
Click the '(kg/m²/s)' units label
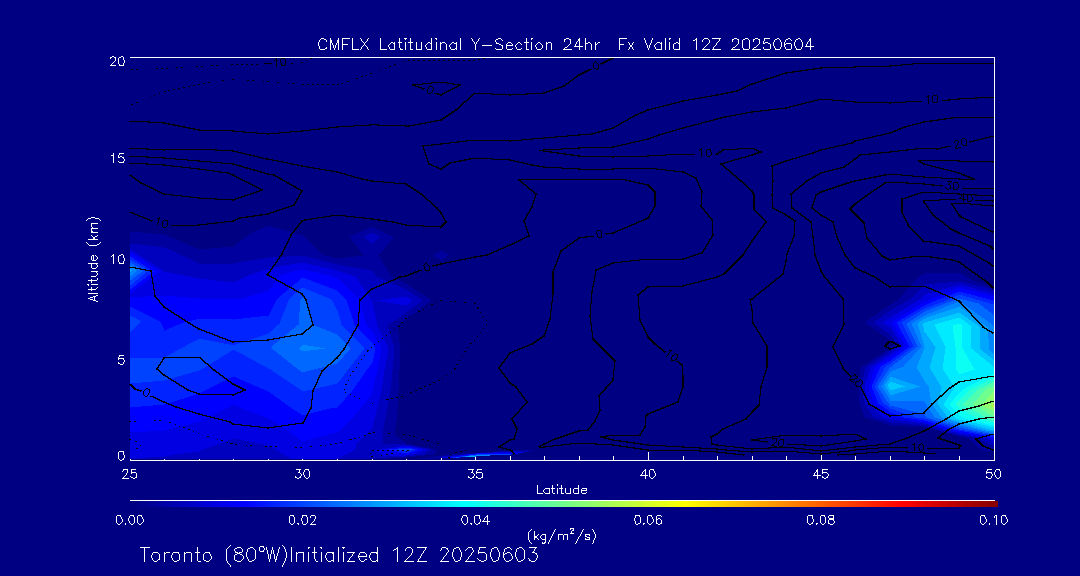pos(561,535)
